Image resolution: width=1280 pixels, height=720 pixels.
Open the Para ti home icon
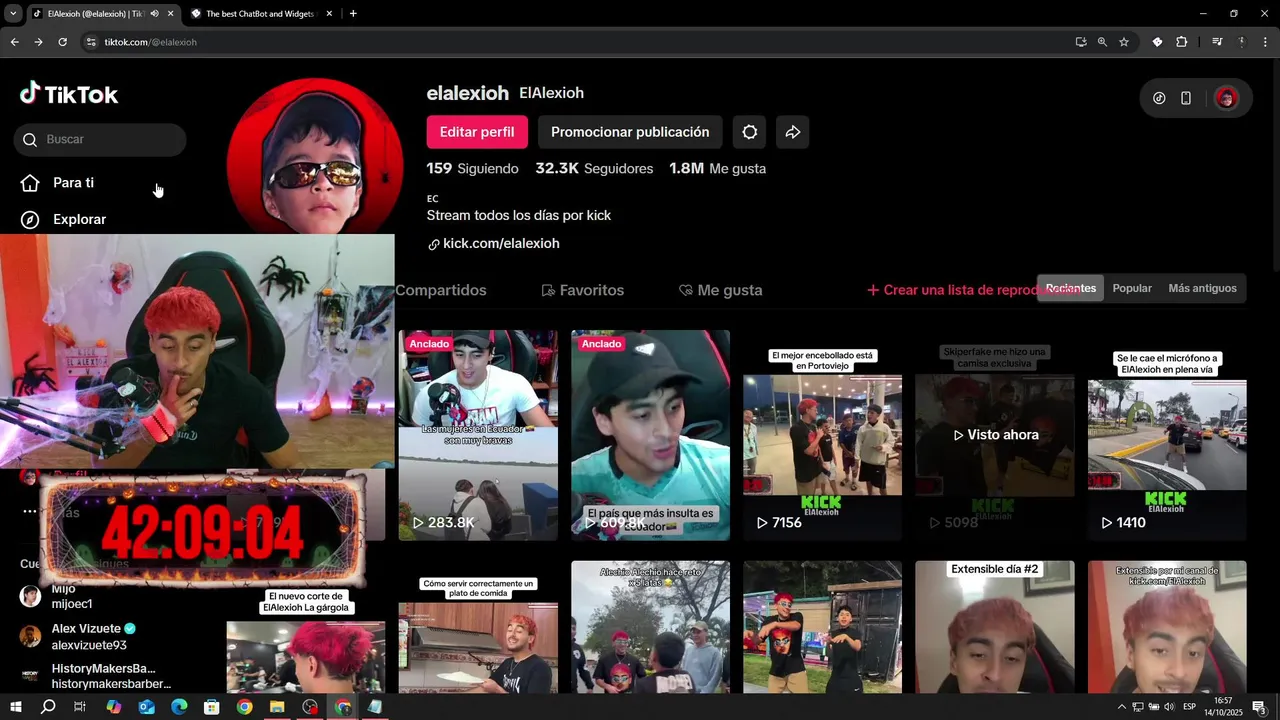click(x=30, y=183)
